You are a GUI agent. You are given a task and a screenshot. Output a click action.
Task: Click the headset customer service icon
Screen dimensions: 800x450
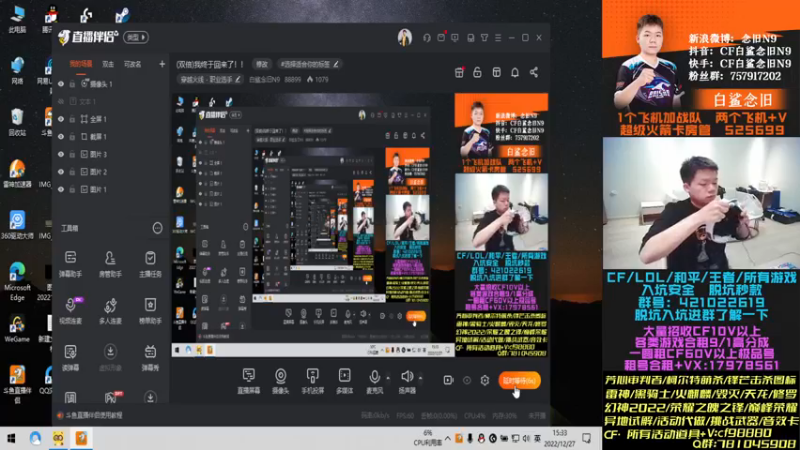(427, 38)
